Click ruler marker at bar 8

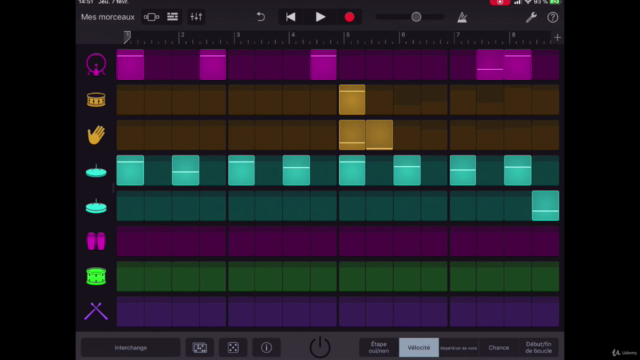514,36
